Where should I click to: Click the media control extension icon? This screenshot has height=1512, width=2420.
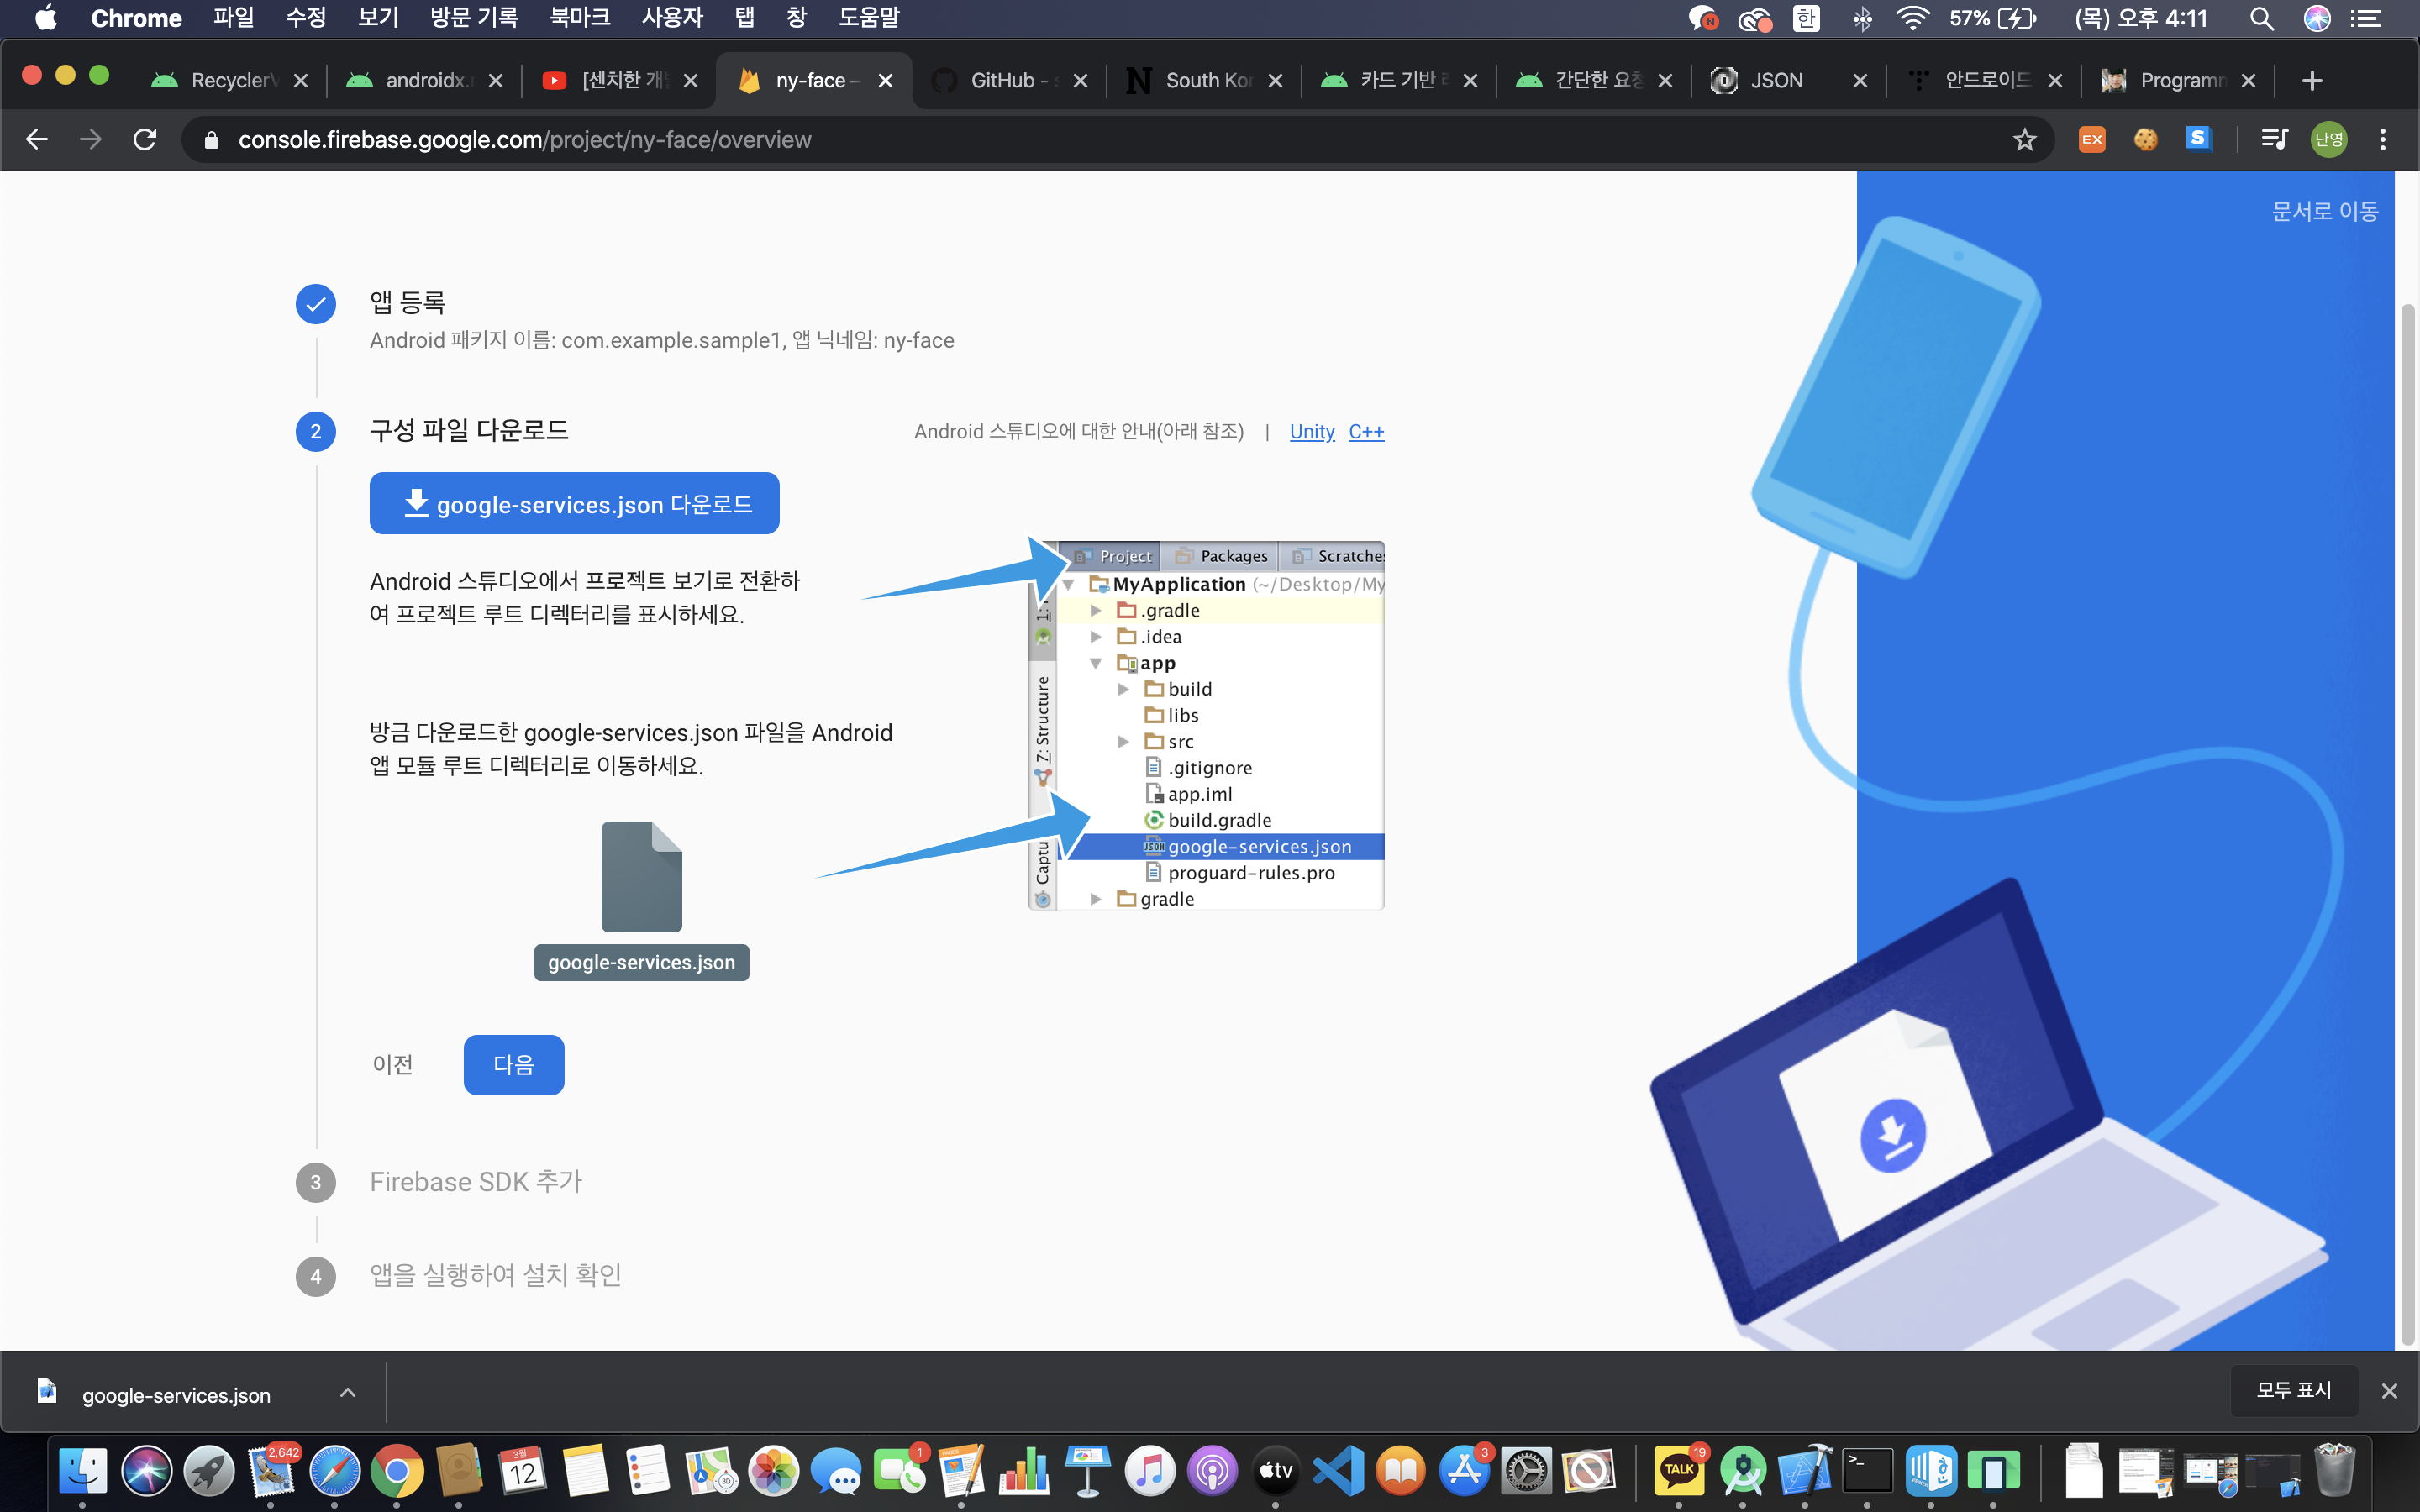click(2273, 140)
